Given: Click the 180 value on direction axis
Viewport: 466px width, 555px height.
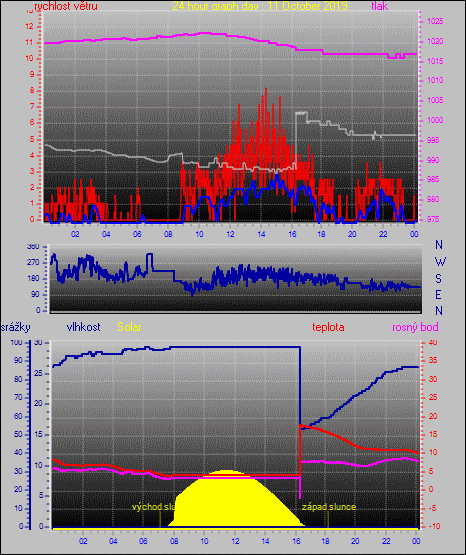Looking at the screenshot, I should point(34,279).
